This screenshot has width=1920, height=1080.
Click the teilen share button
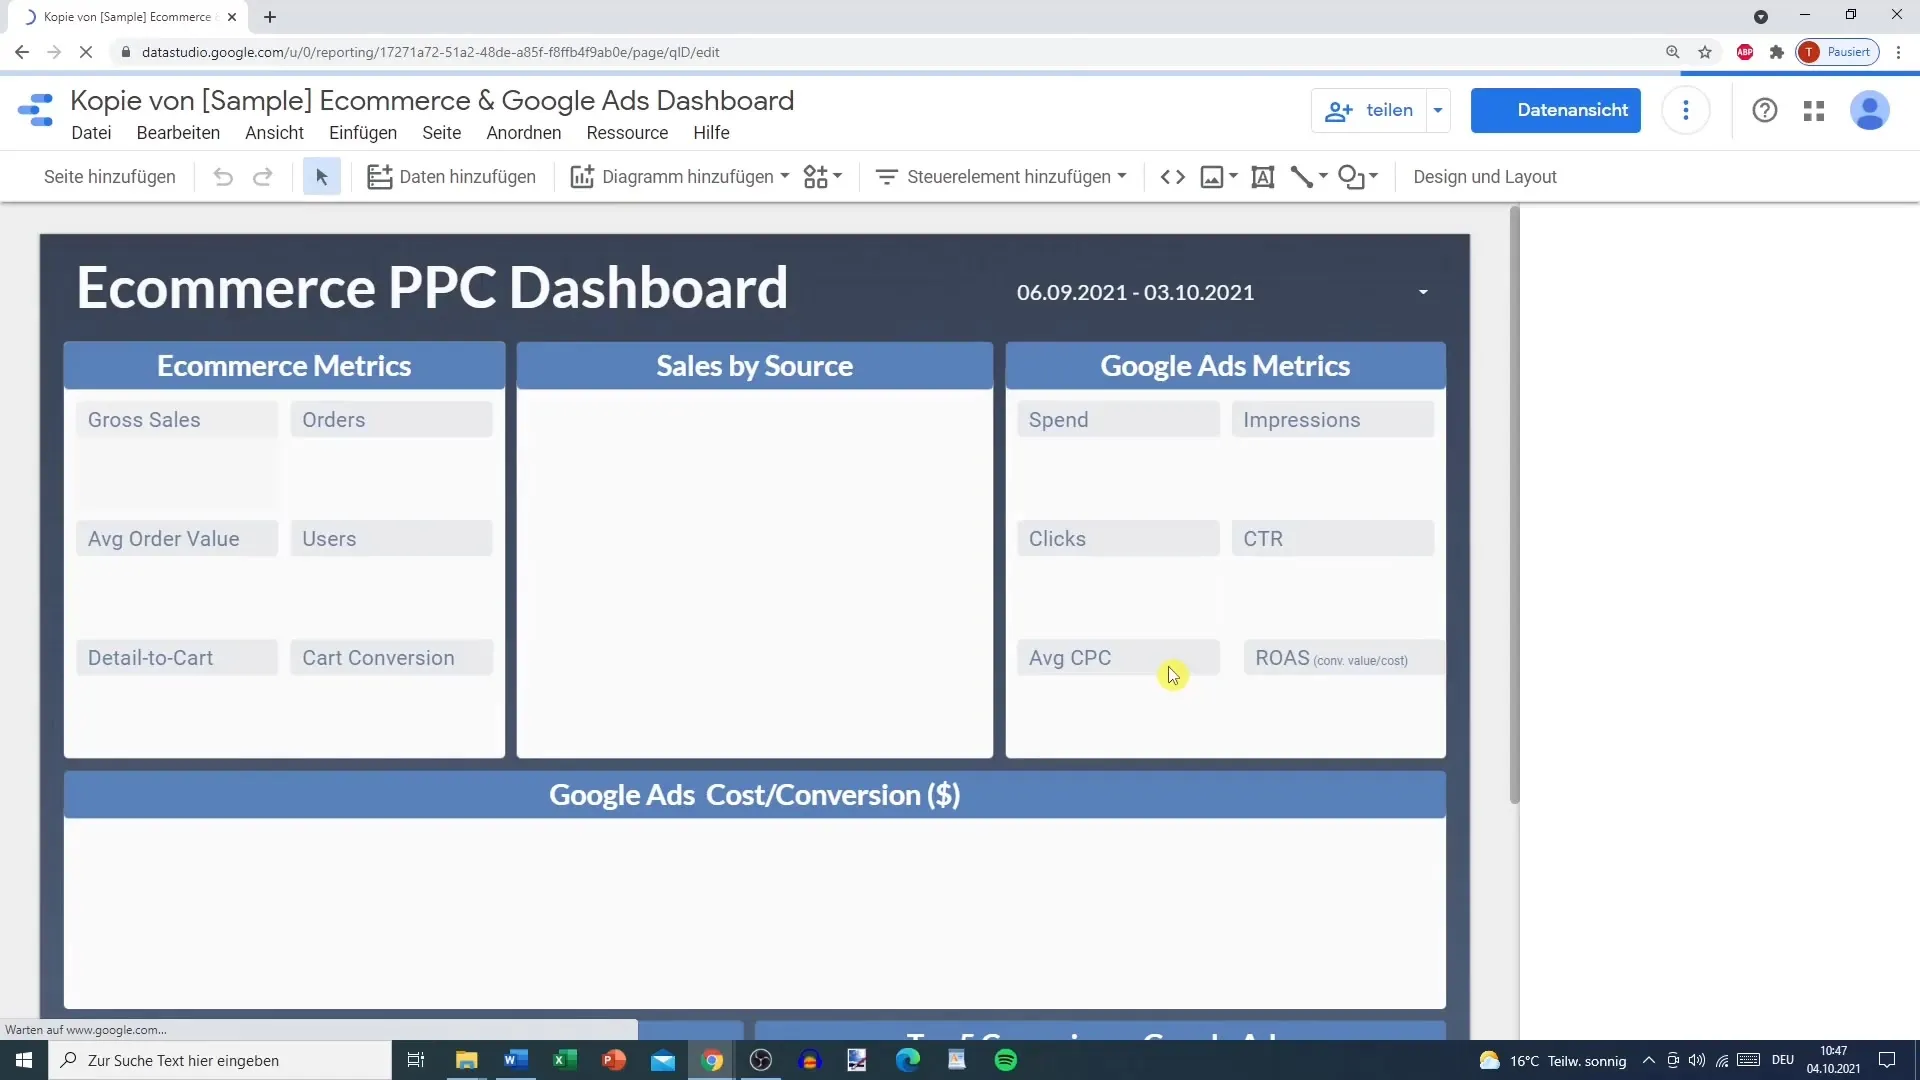coord(1368,110)
